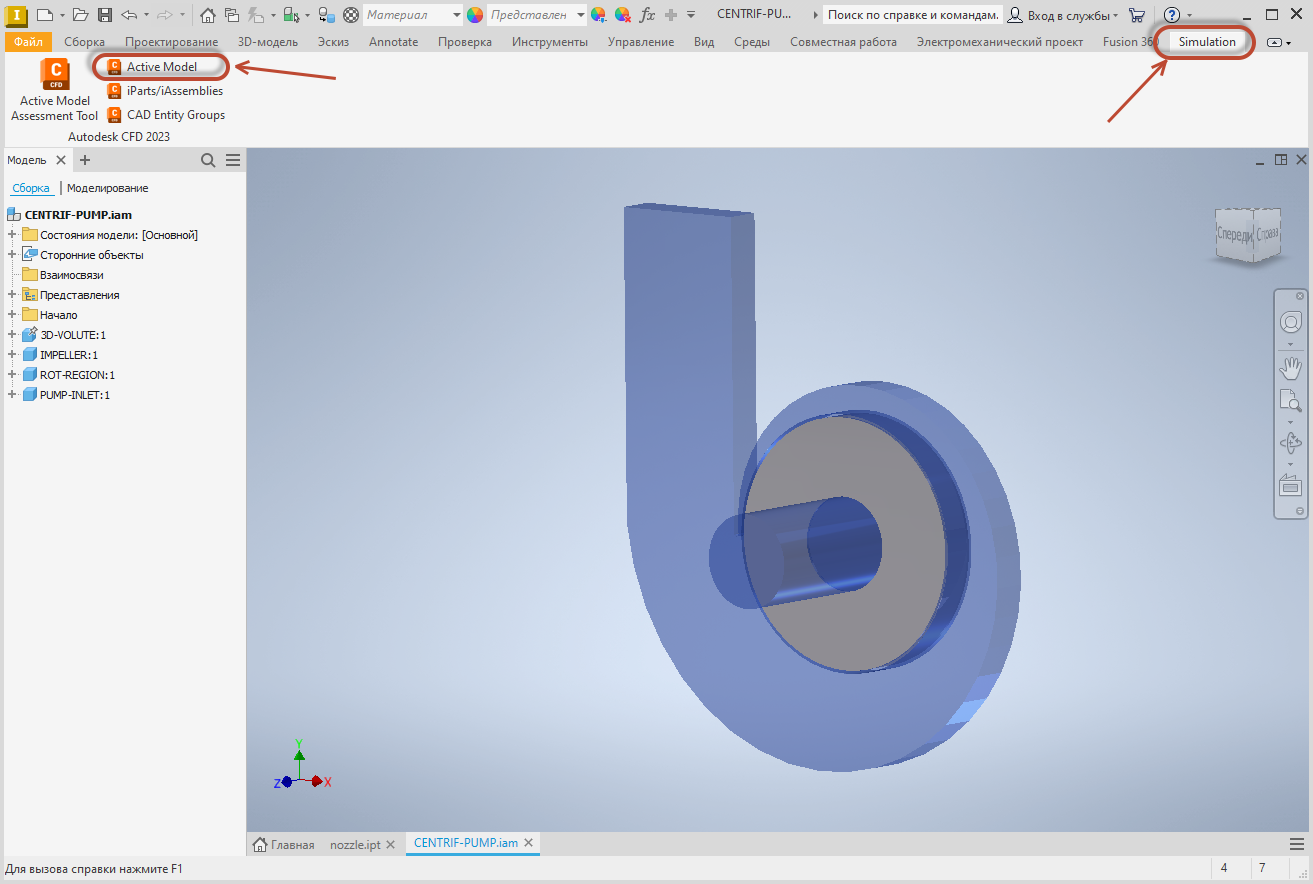Click the checkered appearance sphere icon

[351, 15]
